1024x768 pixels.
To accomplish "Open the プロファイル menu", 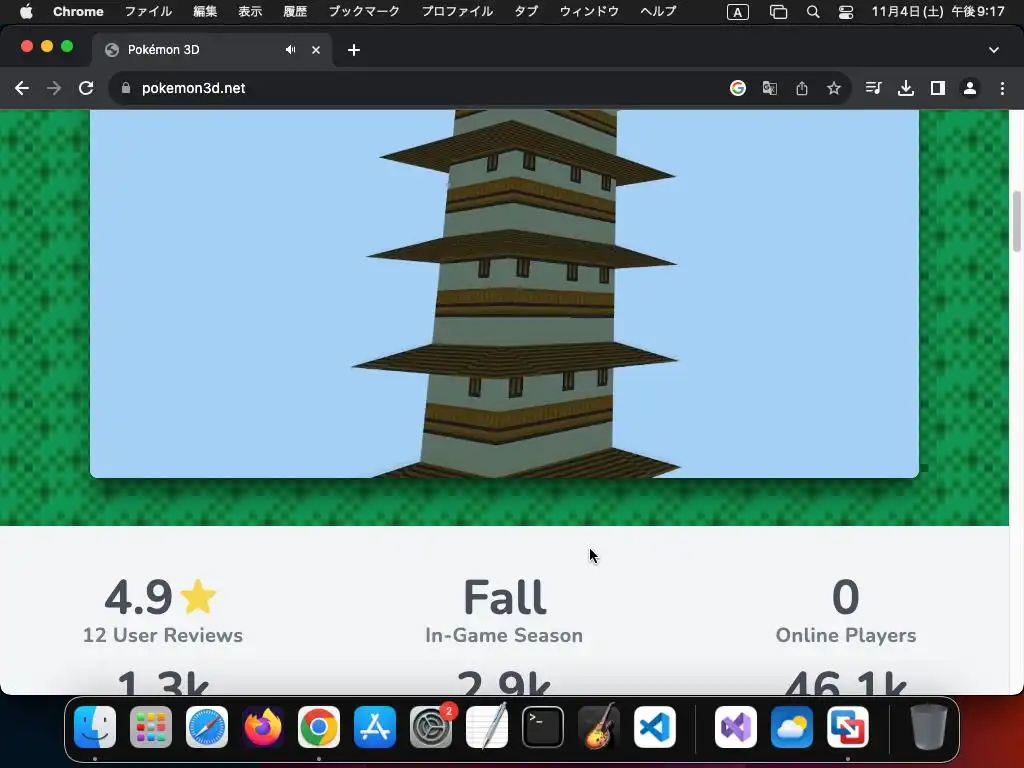I will (457, 11).
